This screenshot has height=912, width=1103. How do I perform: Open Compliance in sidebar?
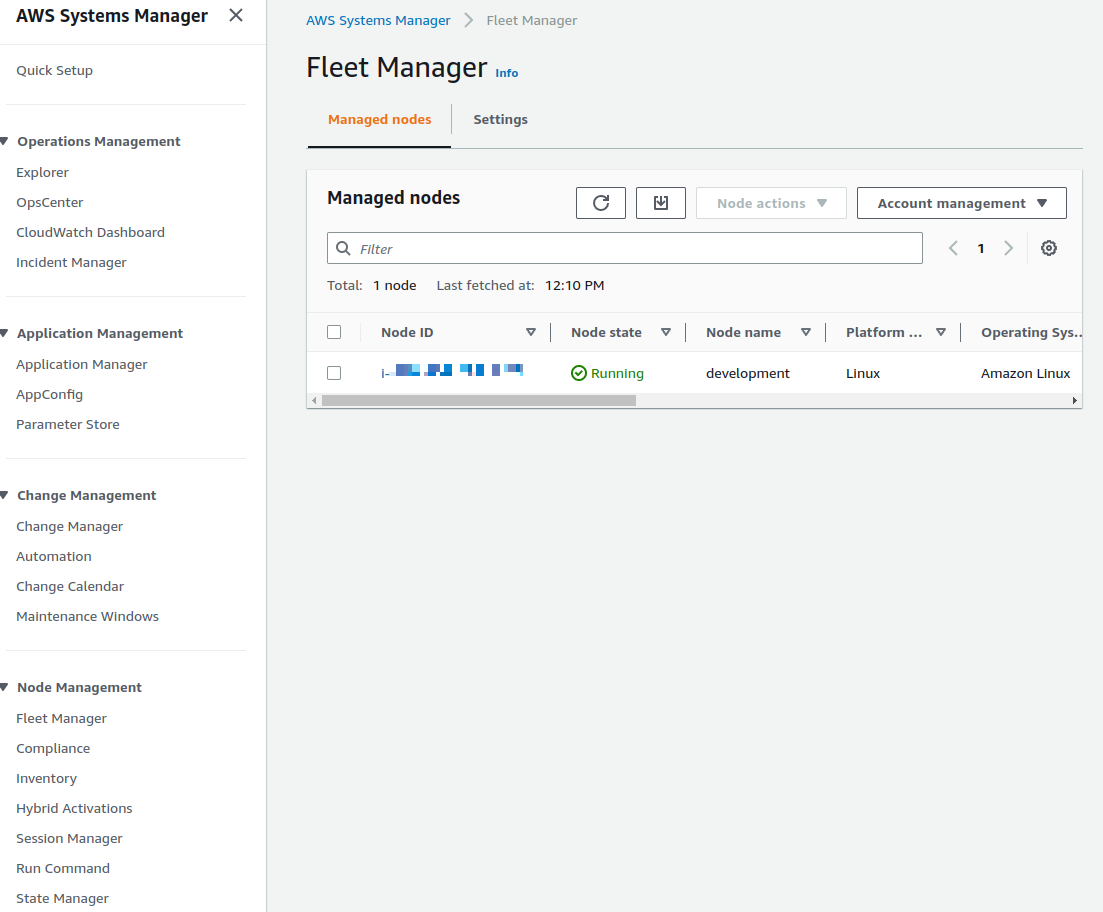point(53,749)
